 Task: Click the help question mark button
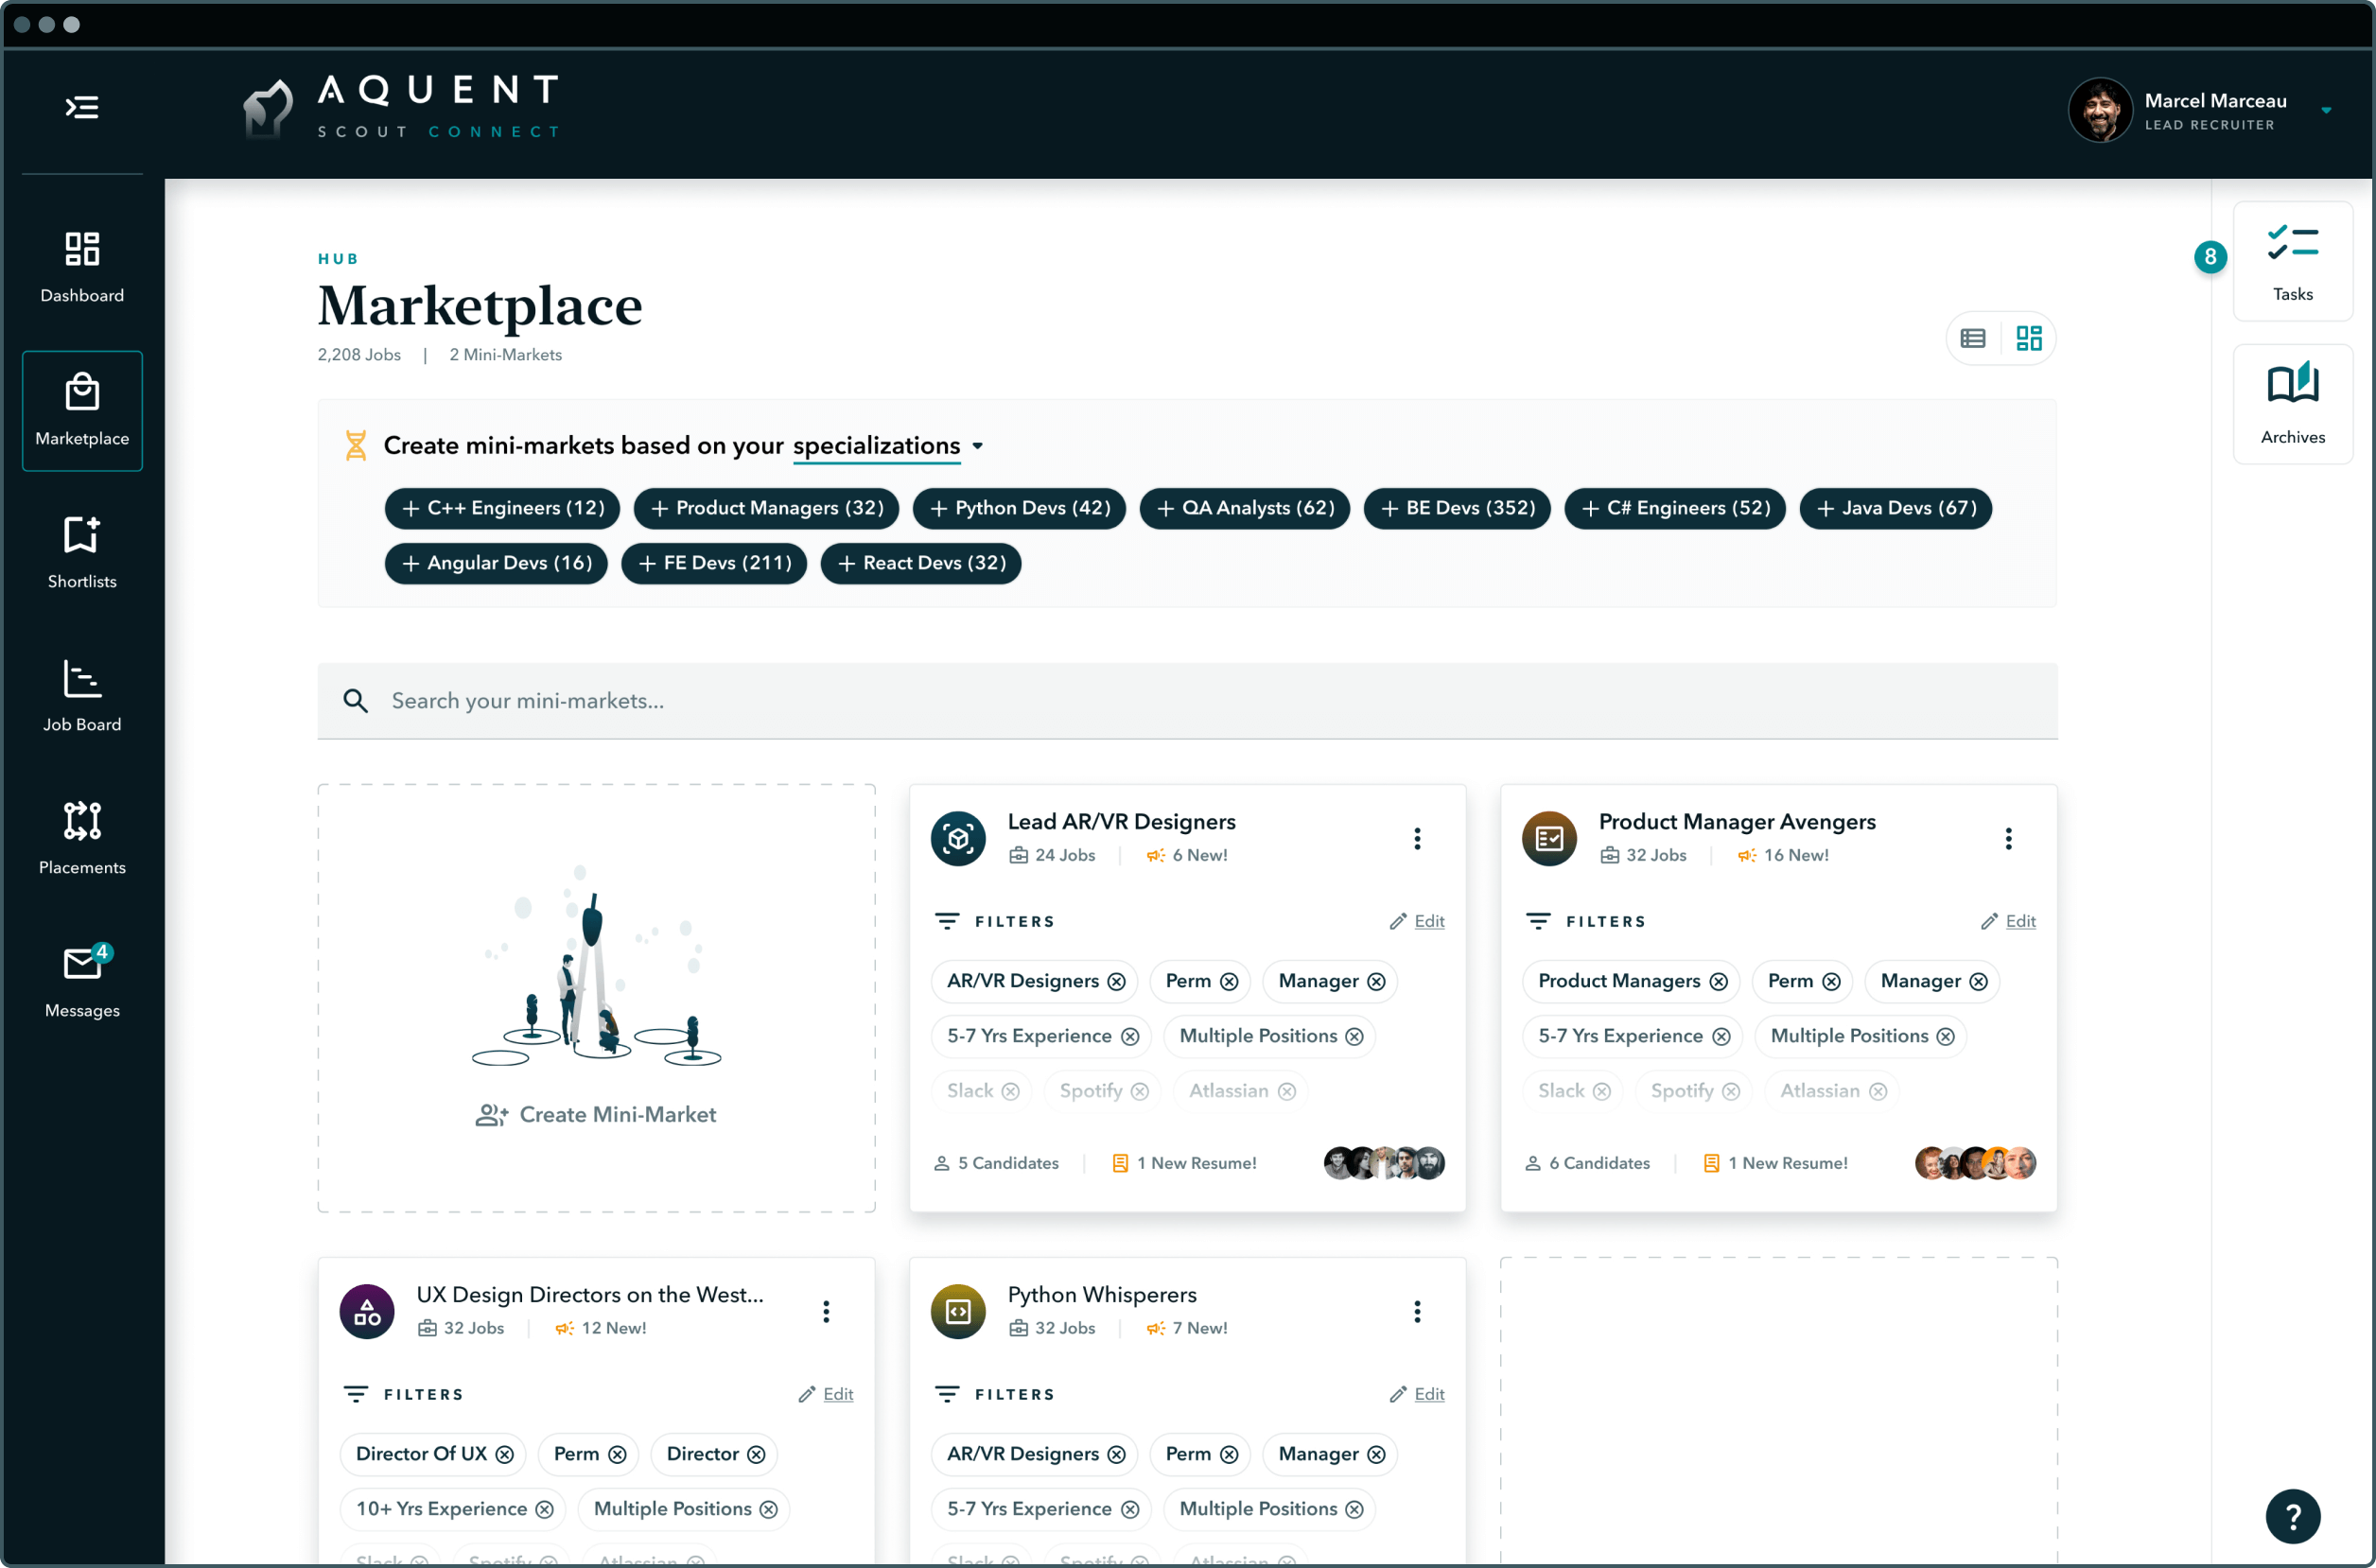click(2292, 1516)
